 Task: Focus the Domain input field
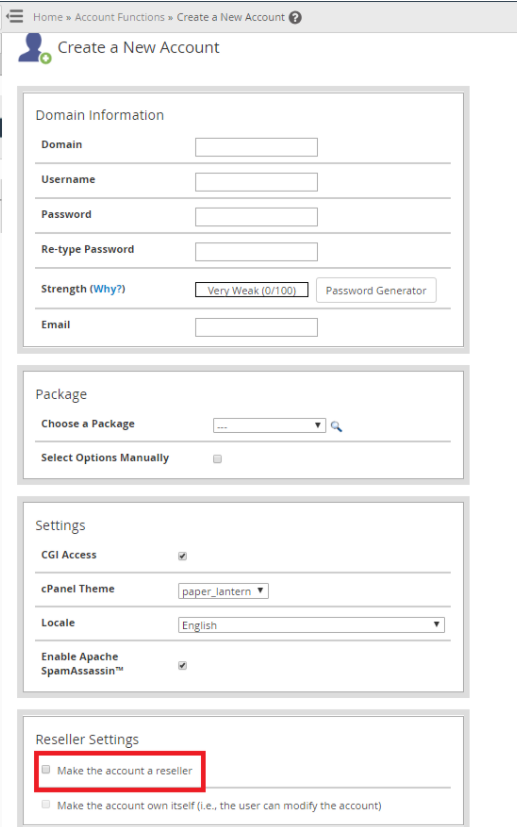[256, 147]
